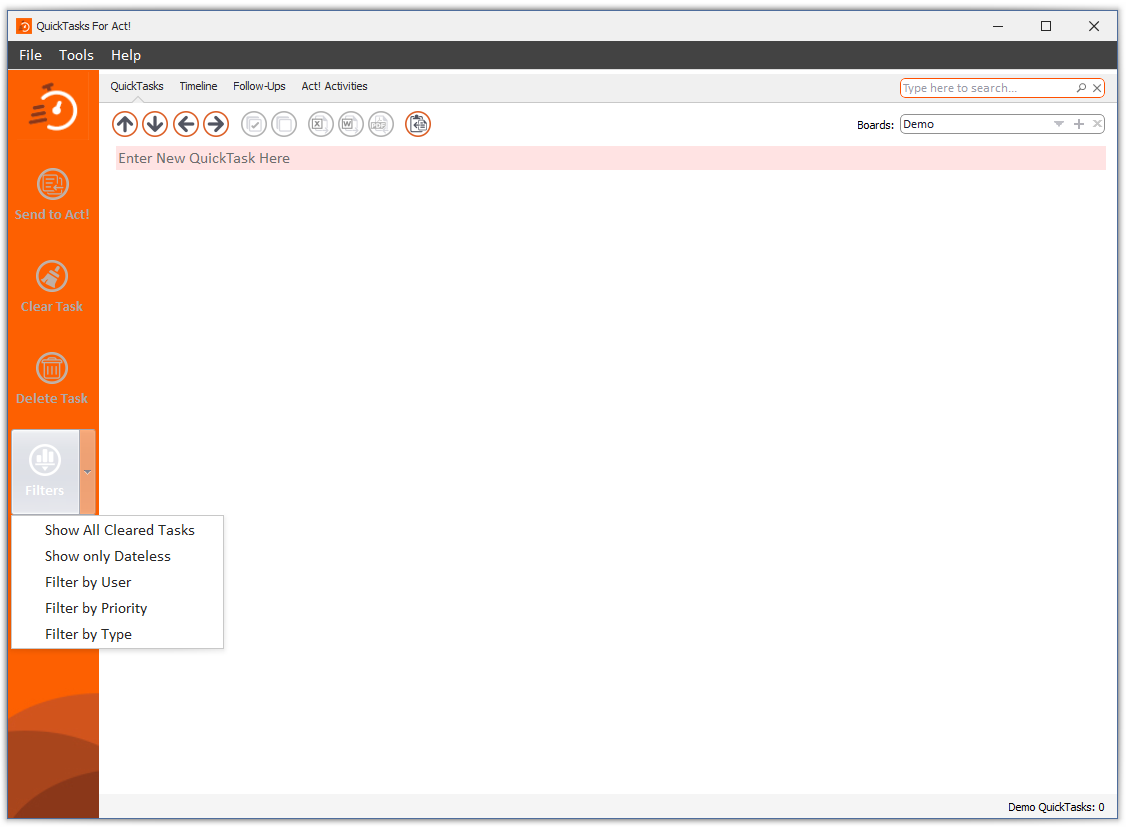1128x829 pixels.
Task: Click the Filters sidebar button
Action: point(45,471)
